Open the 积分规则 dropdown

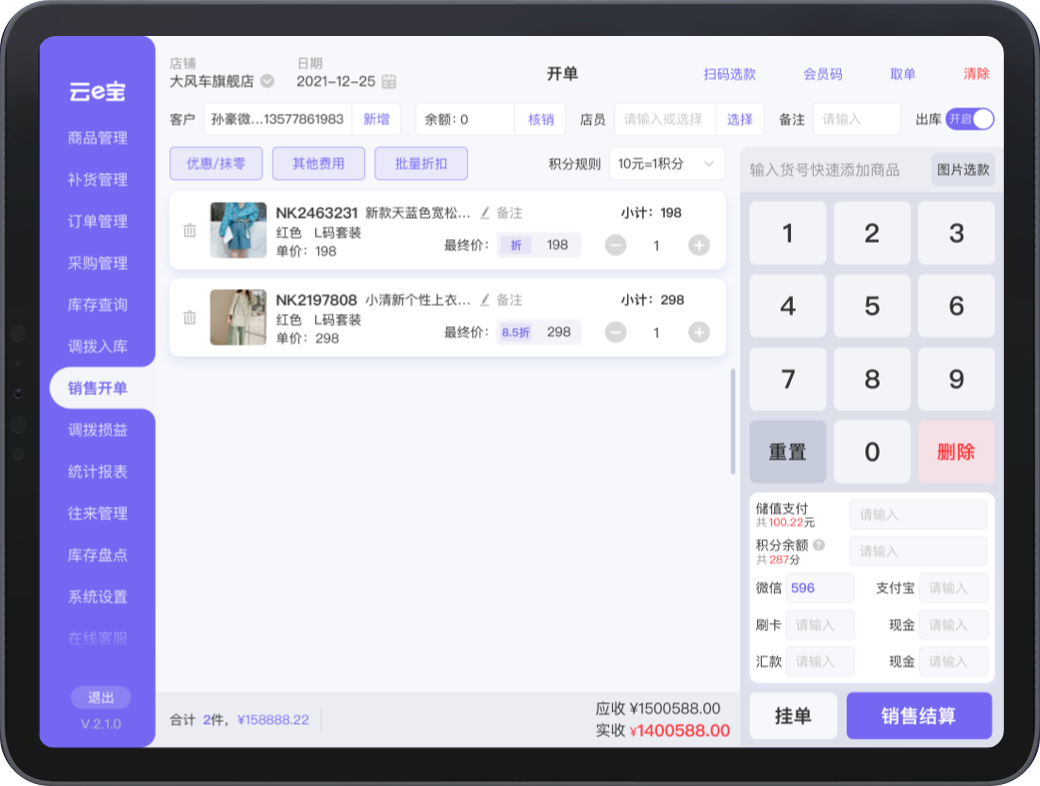point(667,164)
